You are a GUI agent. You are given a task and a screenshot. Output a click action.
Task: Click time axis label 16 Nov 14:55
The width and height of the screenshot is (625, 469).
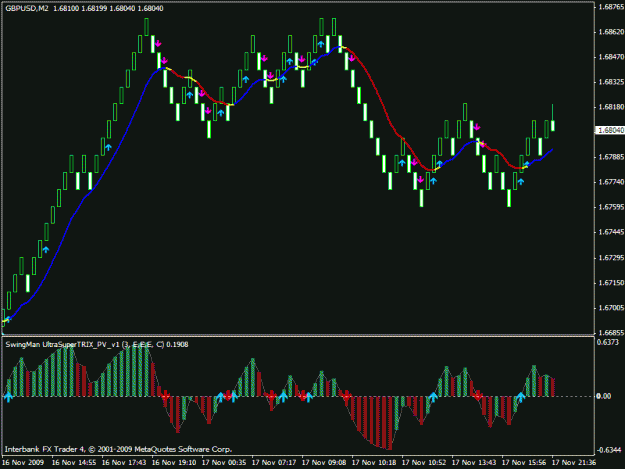coord(74,463)
